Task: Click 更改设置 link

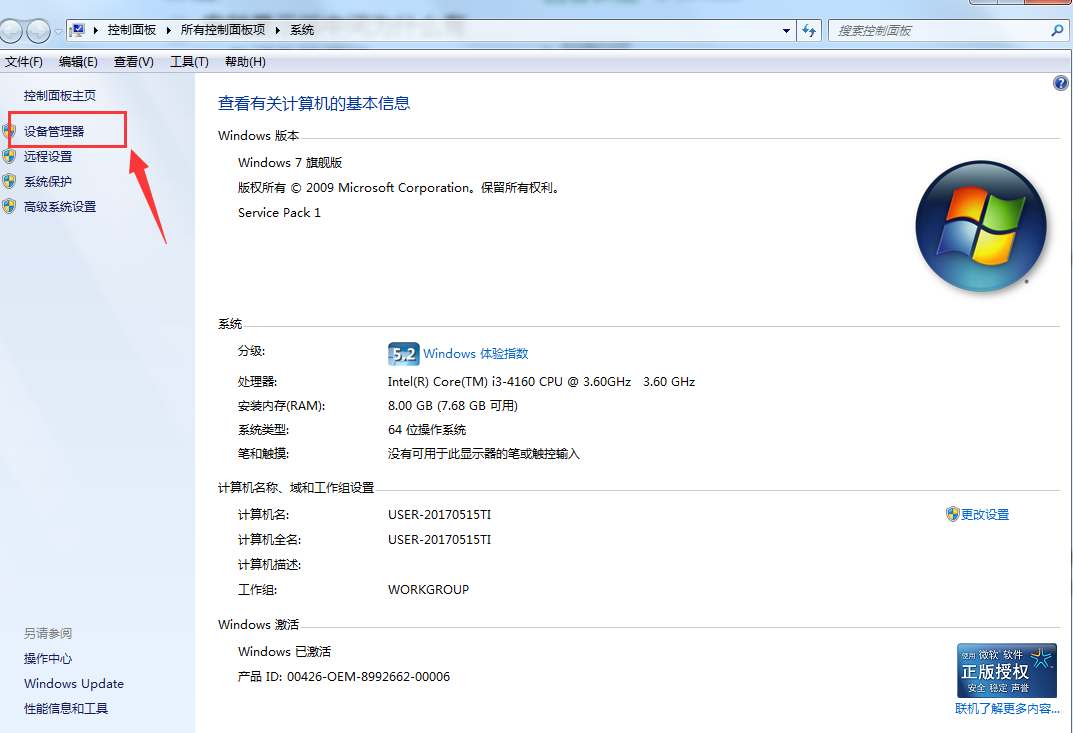Action: 985,515
